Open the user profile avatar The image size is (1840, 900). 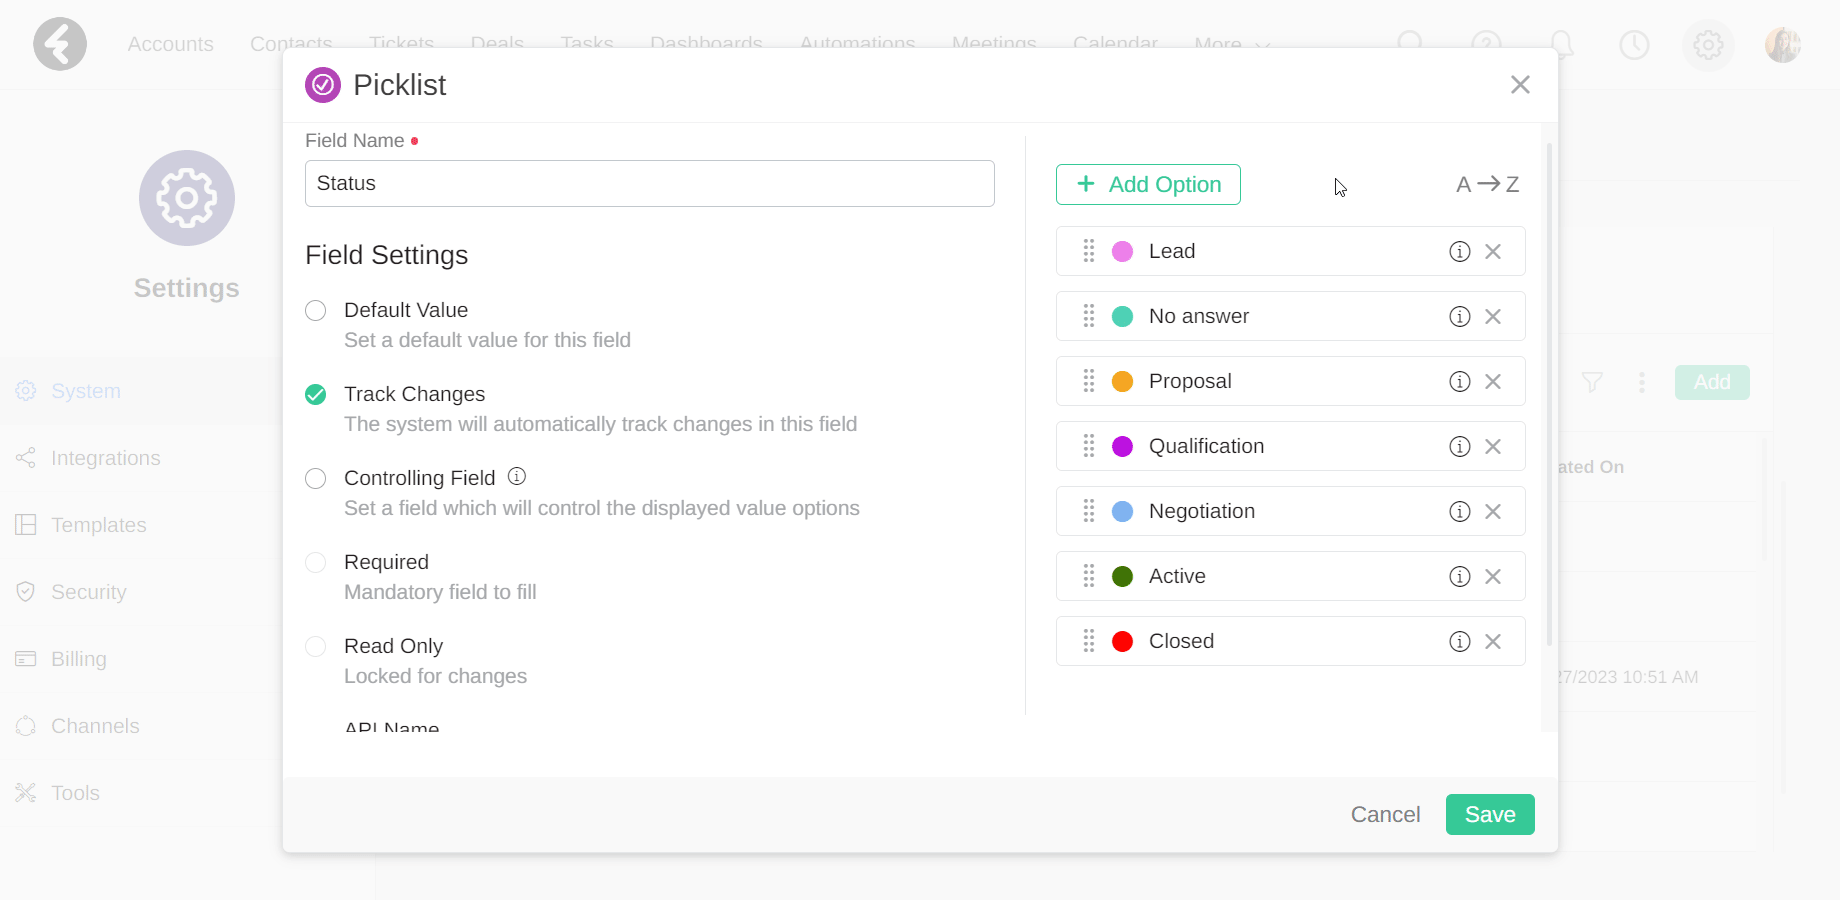(1783, 45)
